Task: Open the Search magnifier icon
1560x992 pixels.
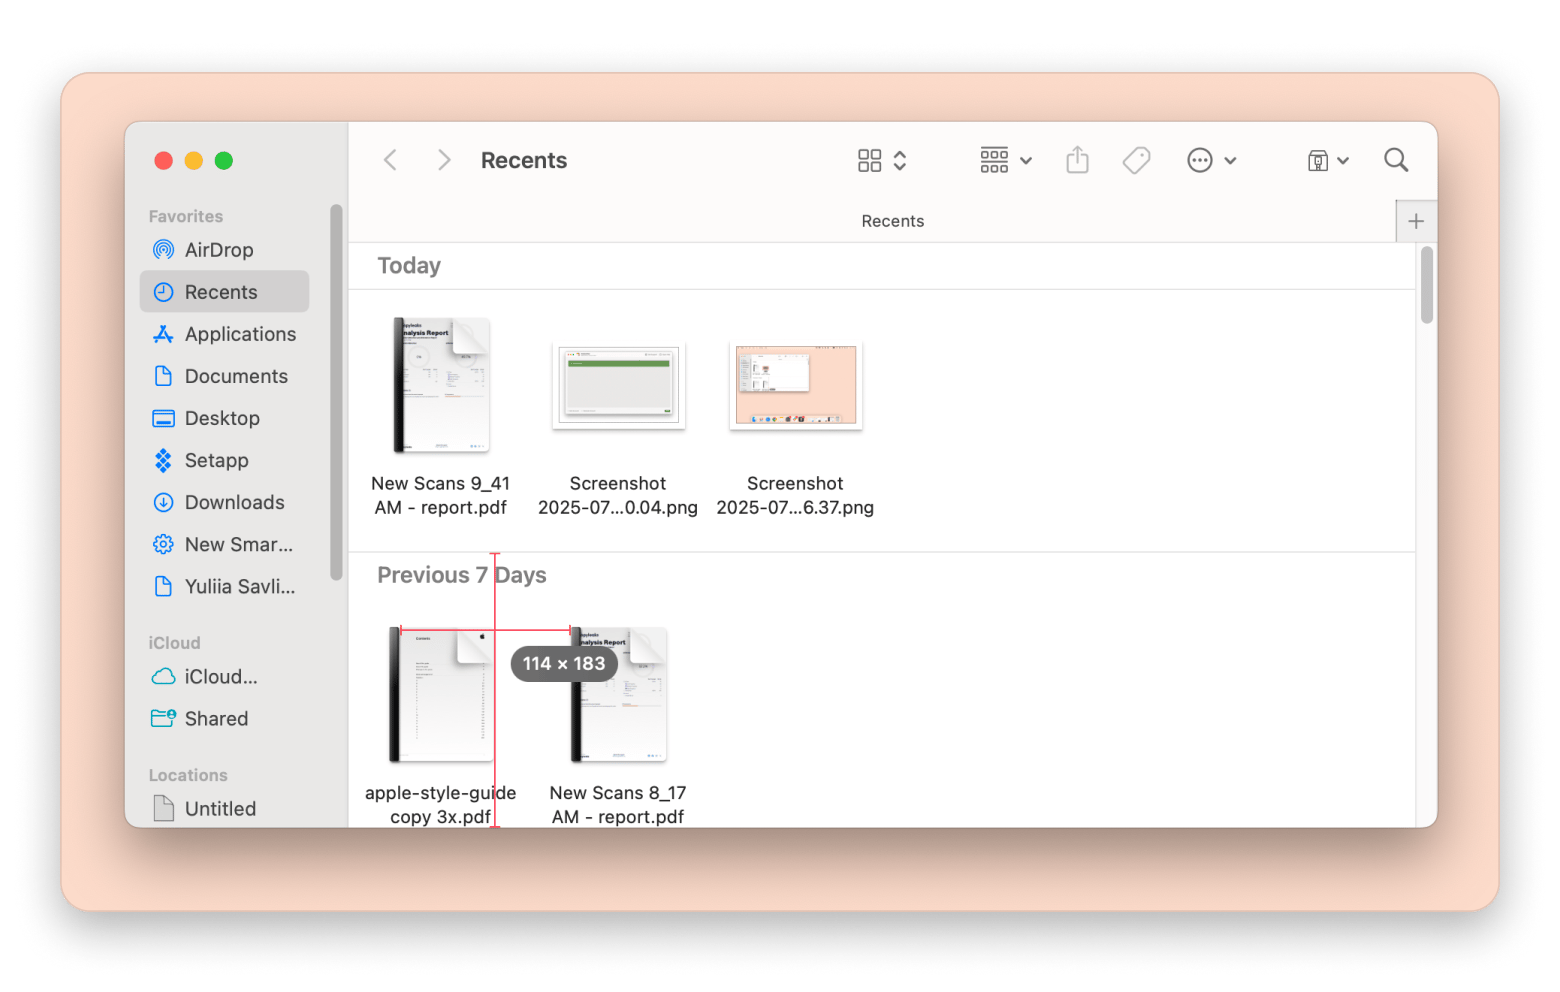Action: pos(1396,160)
